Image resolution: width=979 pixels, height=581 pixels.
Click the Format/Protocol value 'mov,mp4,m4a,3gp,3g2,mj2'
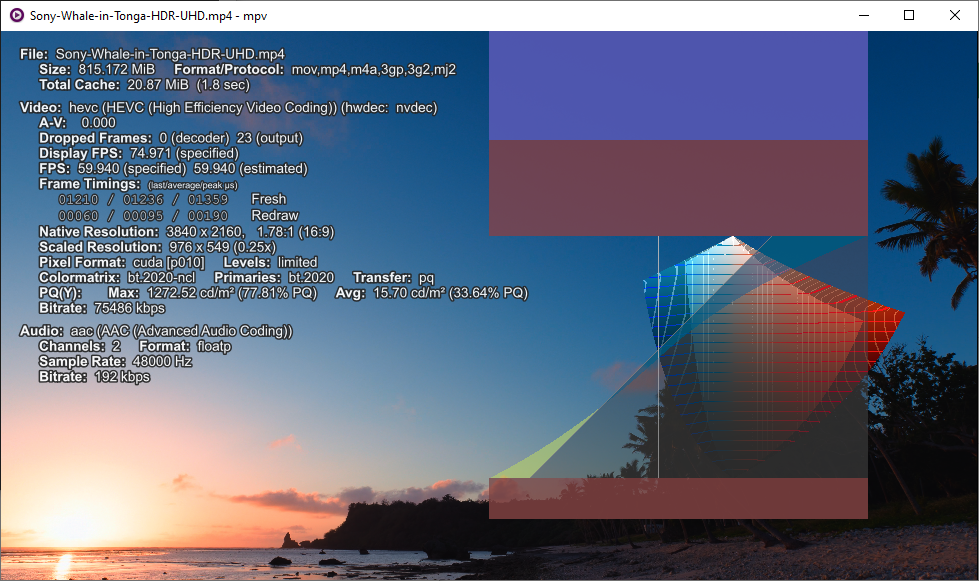(373, 69)
